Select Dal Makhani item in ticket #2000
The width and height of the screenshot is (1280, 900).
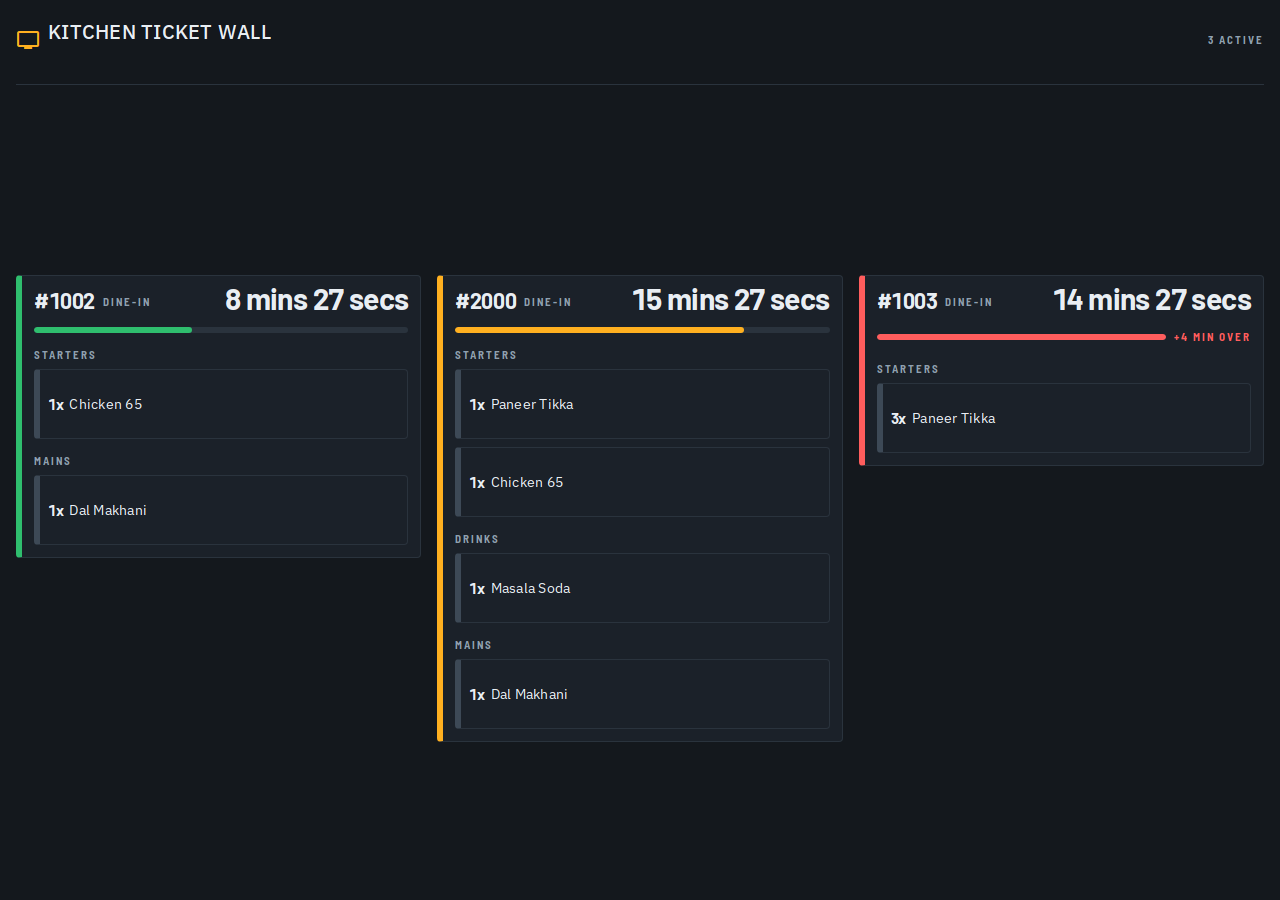tap(642, 694)
